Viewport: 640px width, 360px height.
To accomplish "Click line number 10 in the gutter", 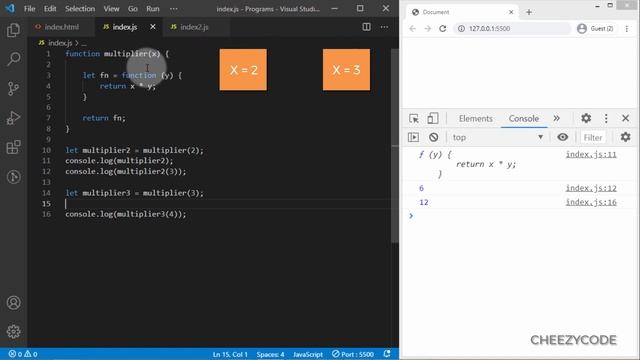I will pyautogui.click(x=46, y=150).
